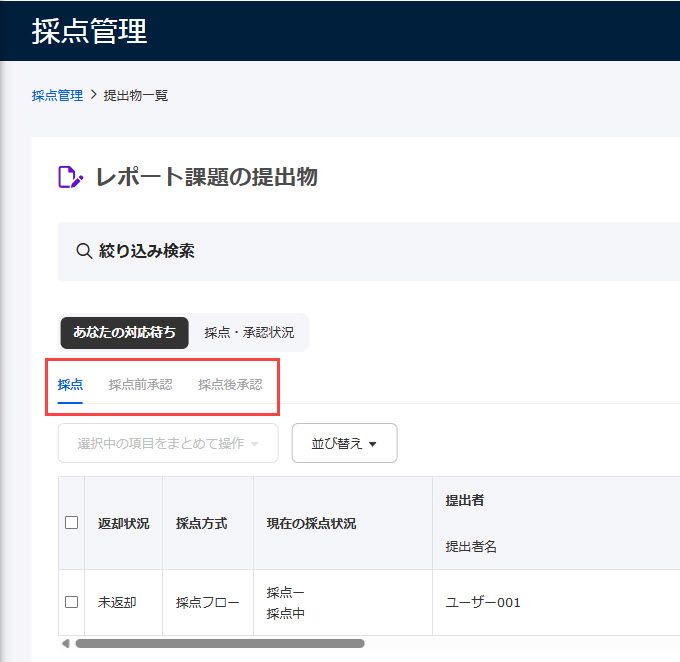Click the 採点管理 page title in header
680x662 pixels.
(x=90, y=31)
